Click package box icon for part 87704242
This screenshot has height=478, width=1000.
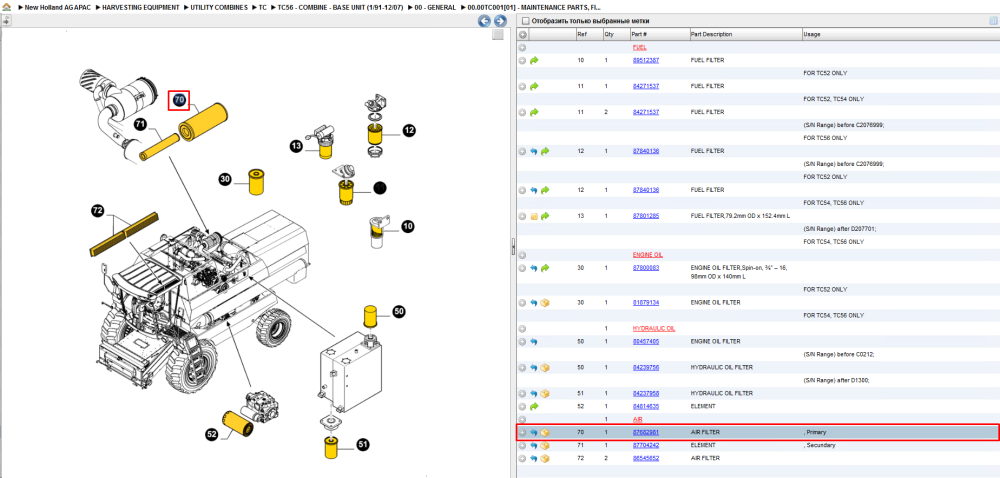[545, 445]
